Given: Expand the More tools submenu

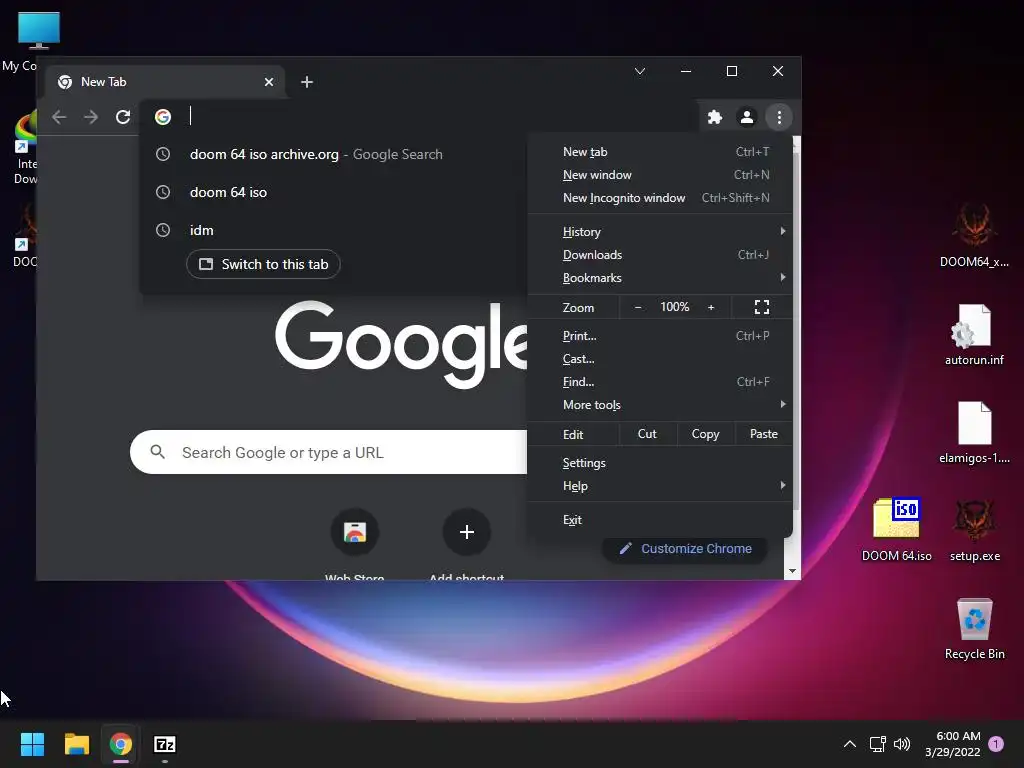Looking at the screenshot, I should tap(660, 405).
